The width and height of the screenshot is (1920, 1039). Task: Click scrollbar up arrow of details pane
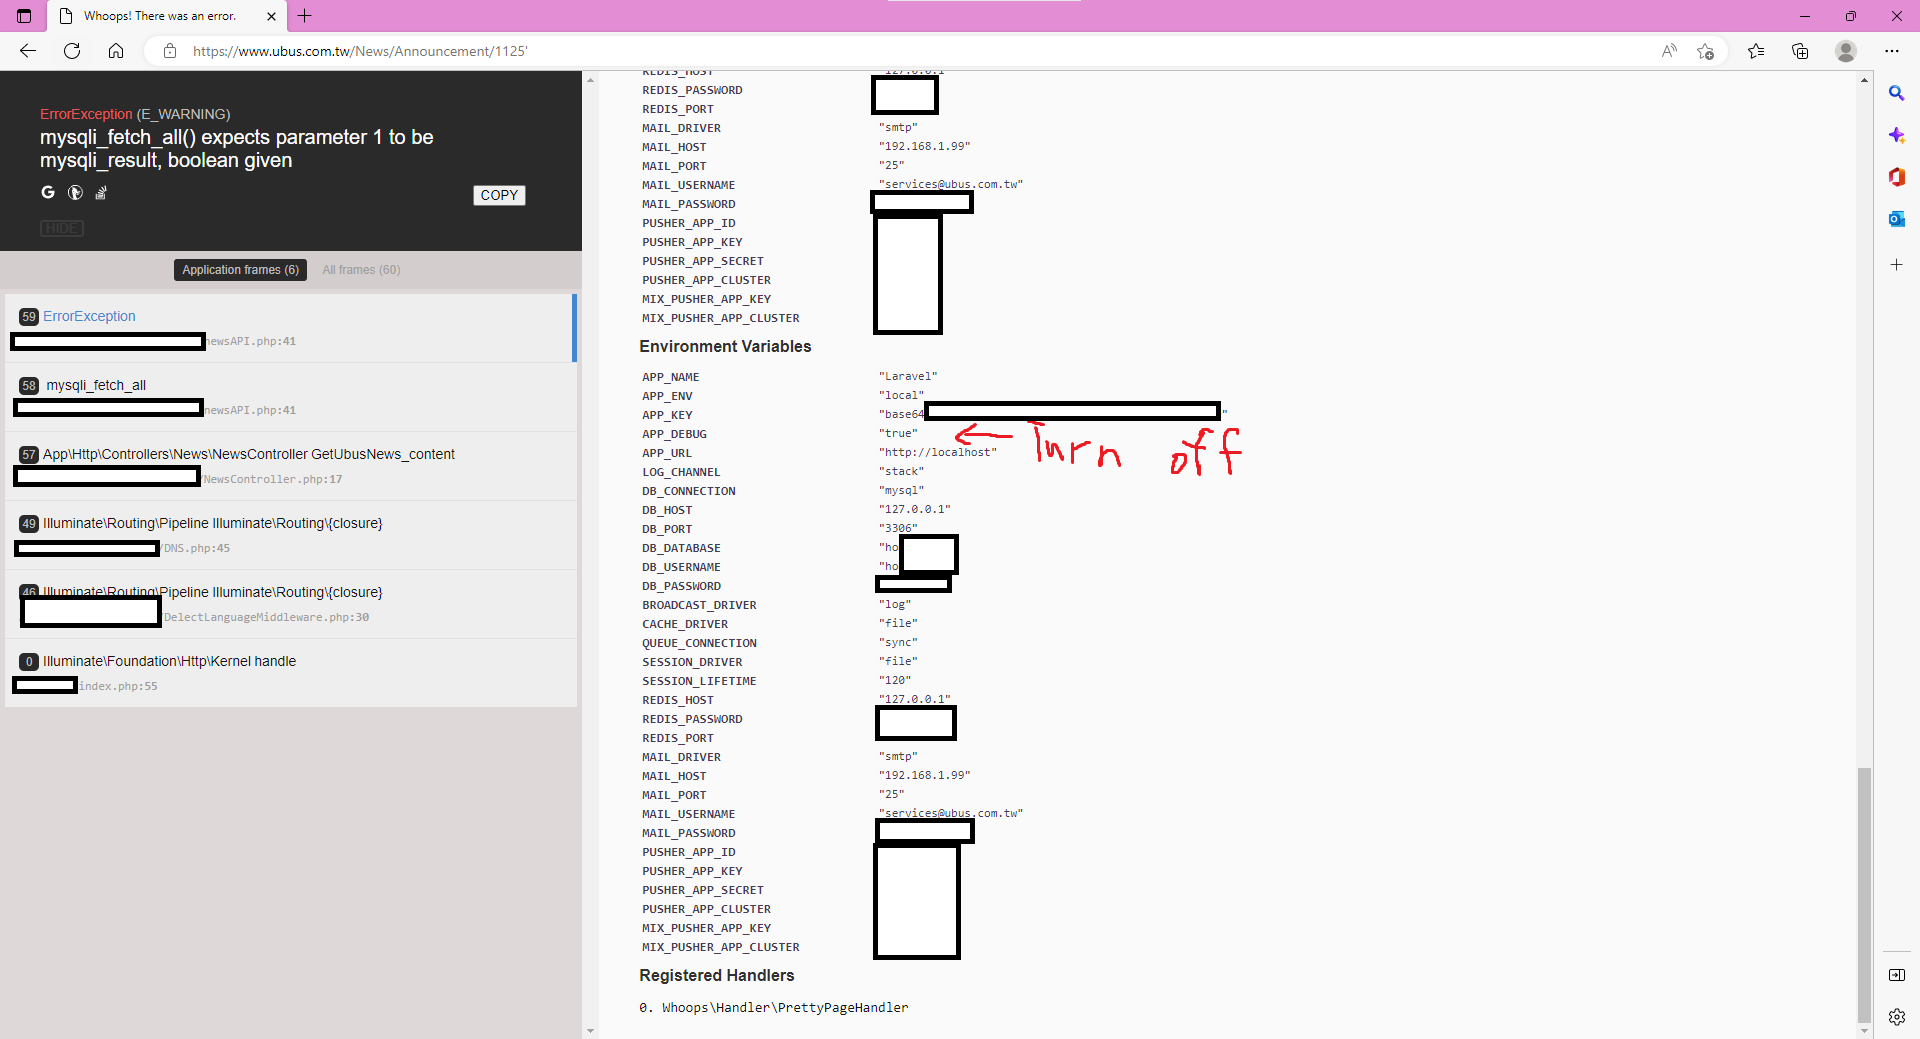click(1864, 80)
